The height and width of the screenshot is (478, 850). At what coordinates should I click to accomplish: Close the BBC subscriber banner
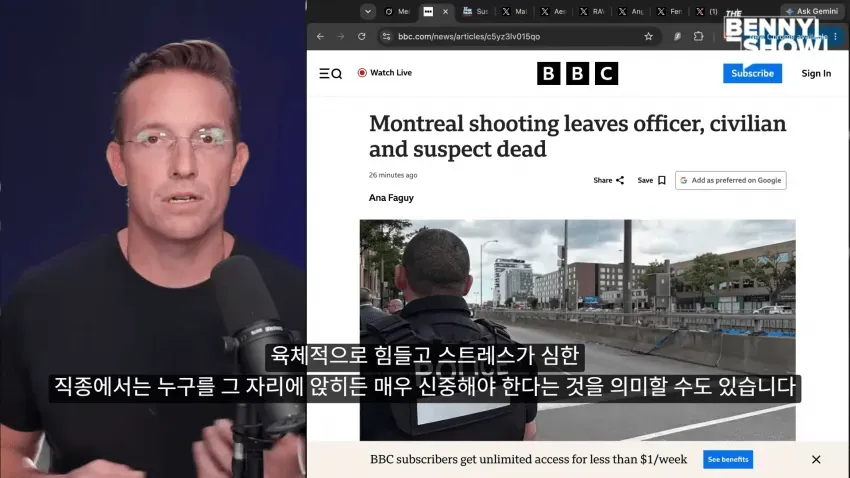[816, 460]
